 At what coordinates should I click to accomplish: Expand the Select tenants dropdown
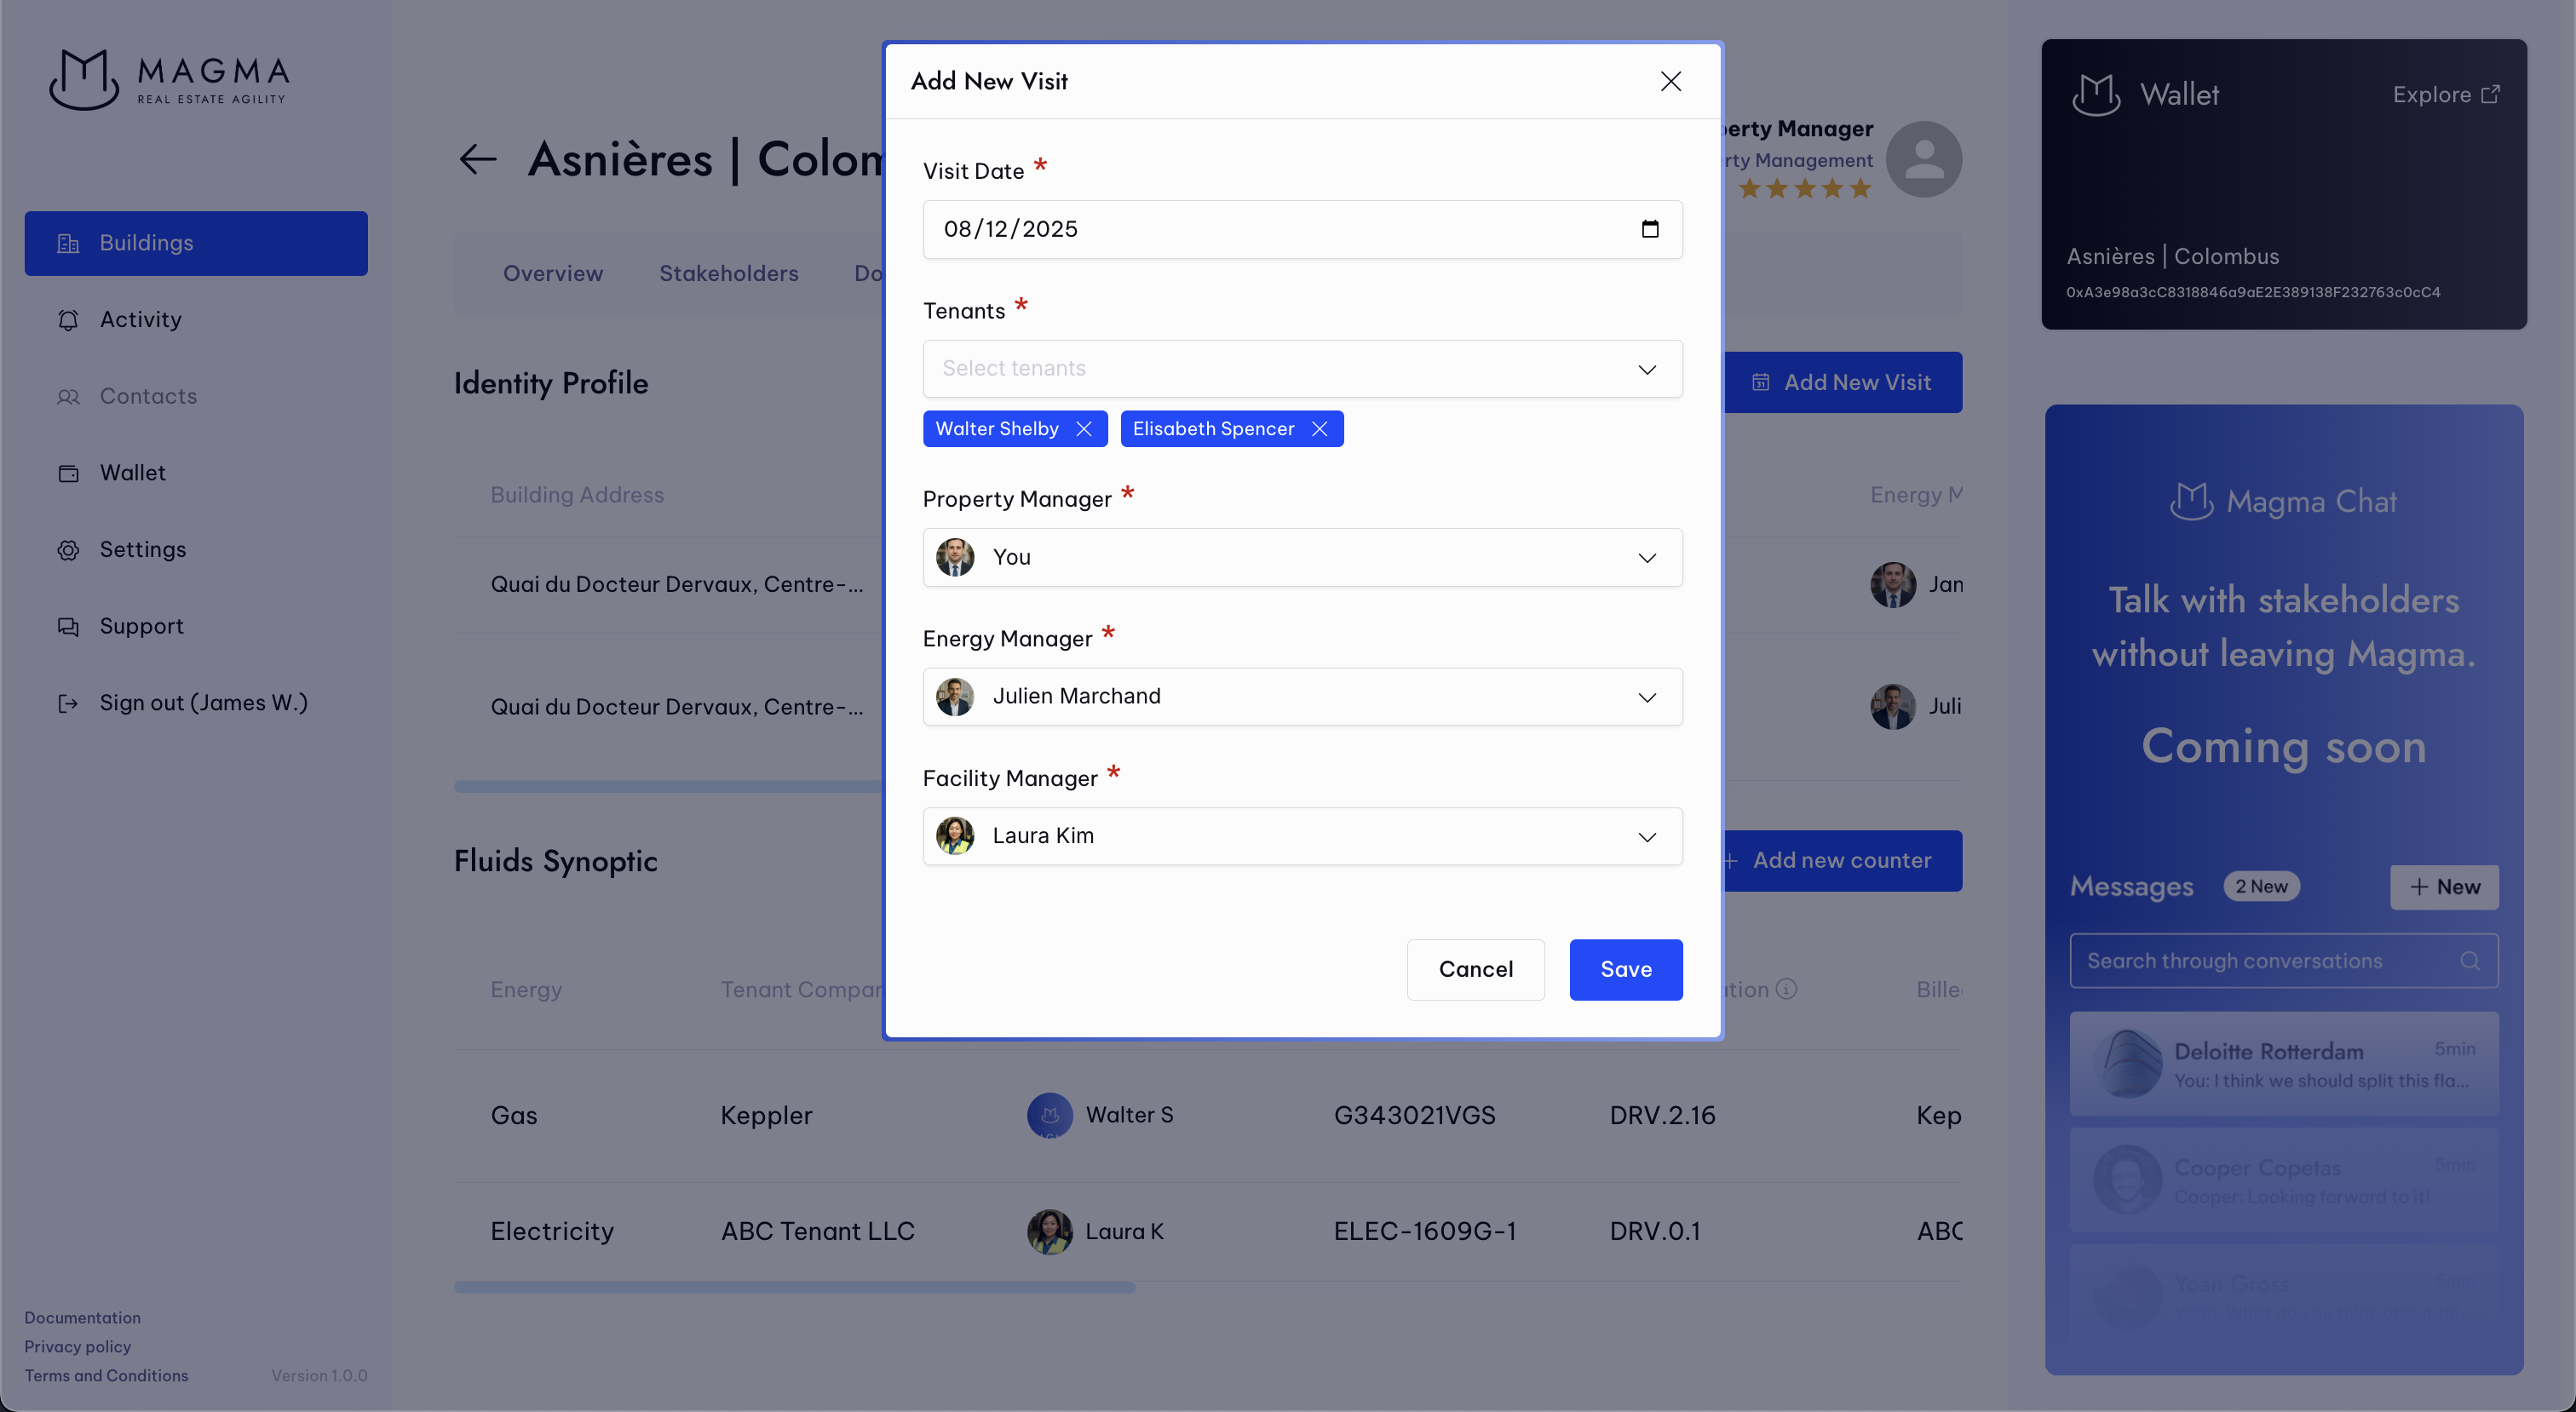tap(1647, 369)
